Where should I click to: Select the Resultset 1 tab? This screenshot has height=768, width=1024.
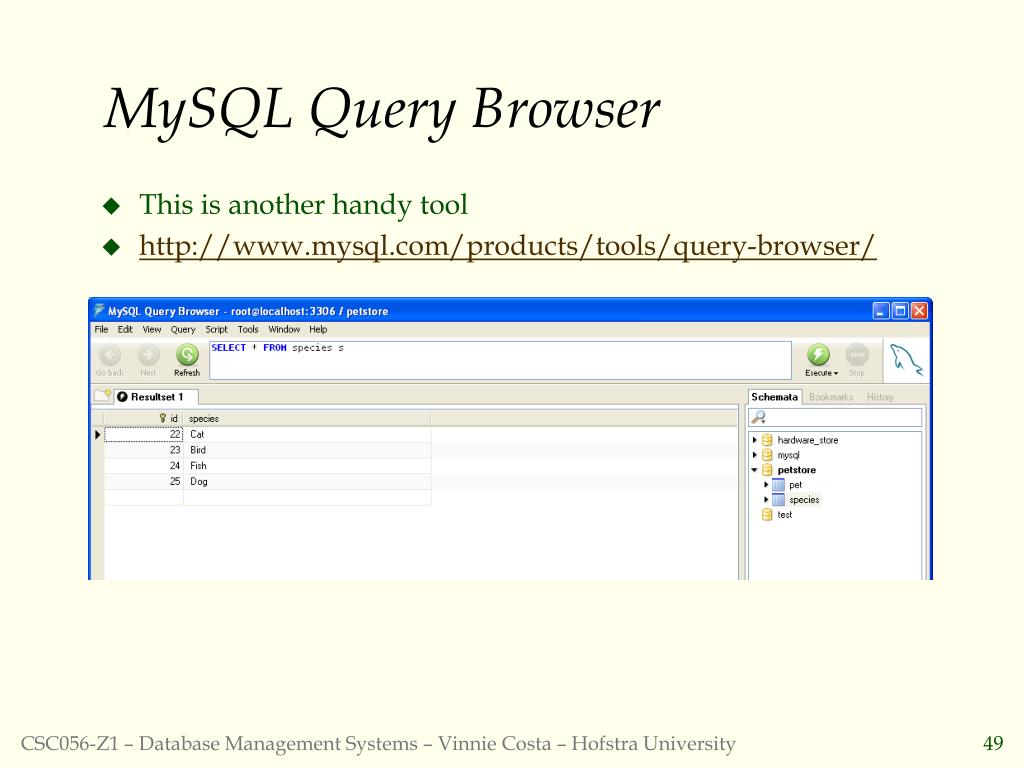157,397
